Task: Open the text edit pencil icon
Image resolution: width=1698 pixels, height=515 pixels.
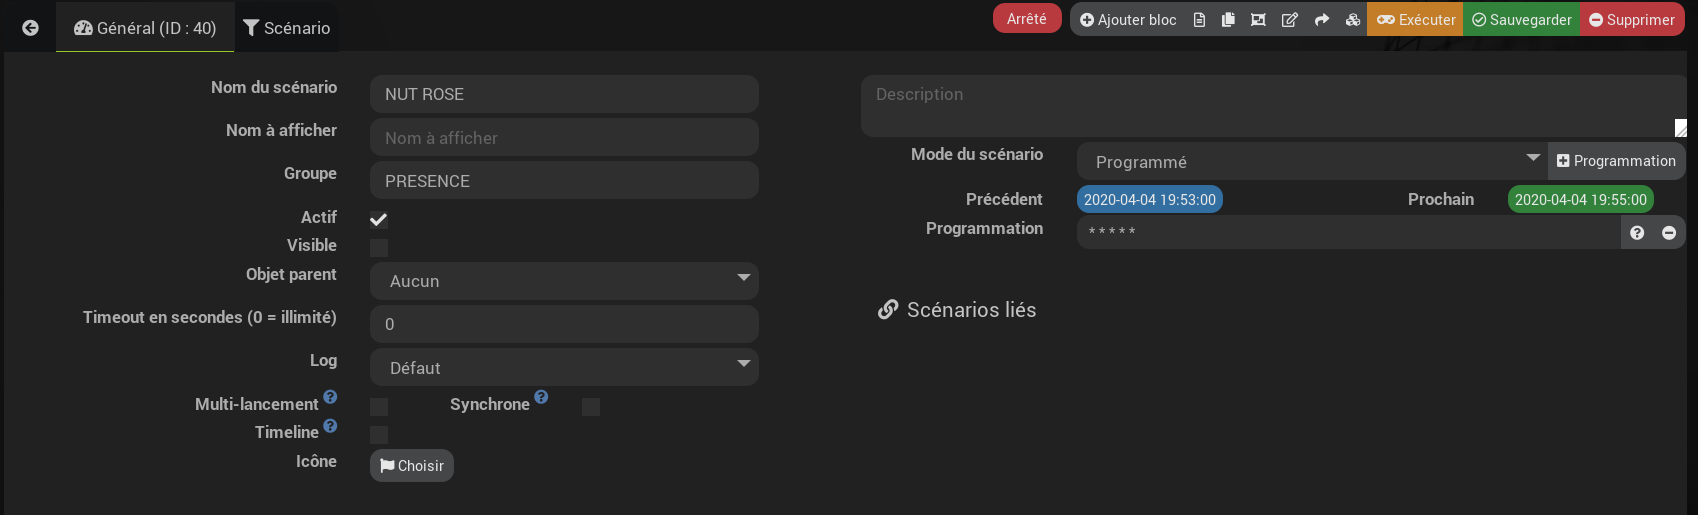Action: [x=1290, y=20]
